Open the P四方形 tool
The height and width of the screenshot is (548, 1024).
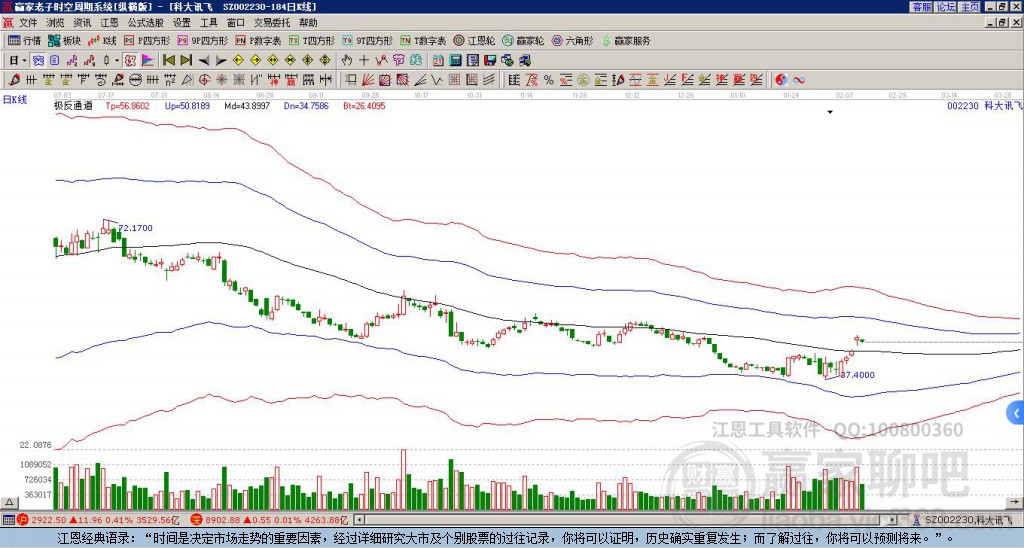click(x=147, y=41)
